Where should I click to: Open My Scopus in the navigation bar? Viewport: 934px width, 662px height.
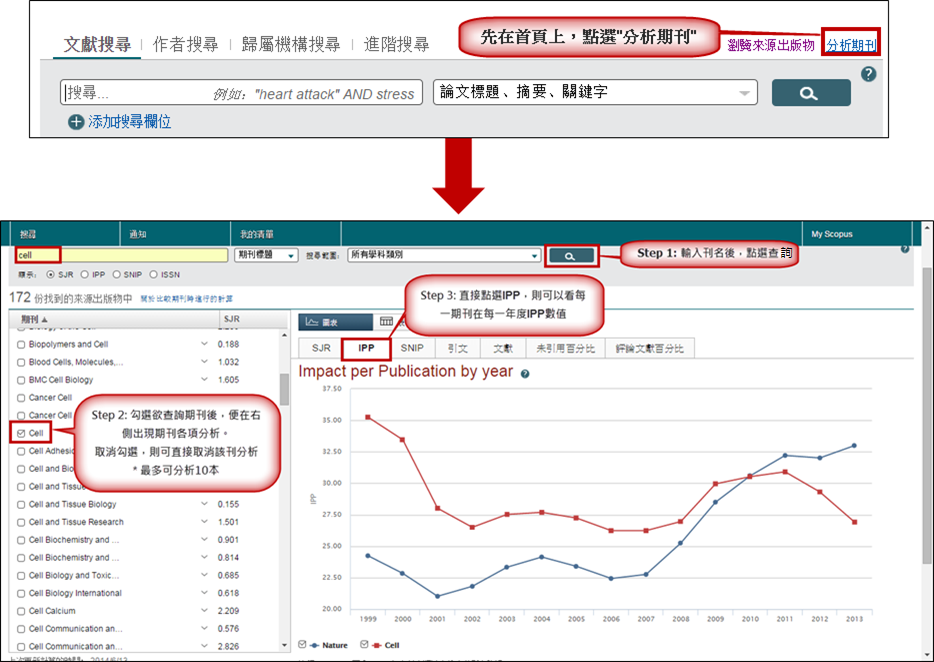click(x=832, y=234)
